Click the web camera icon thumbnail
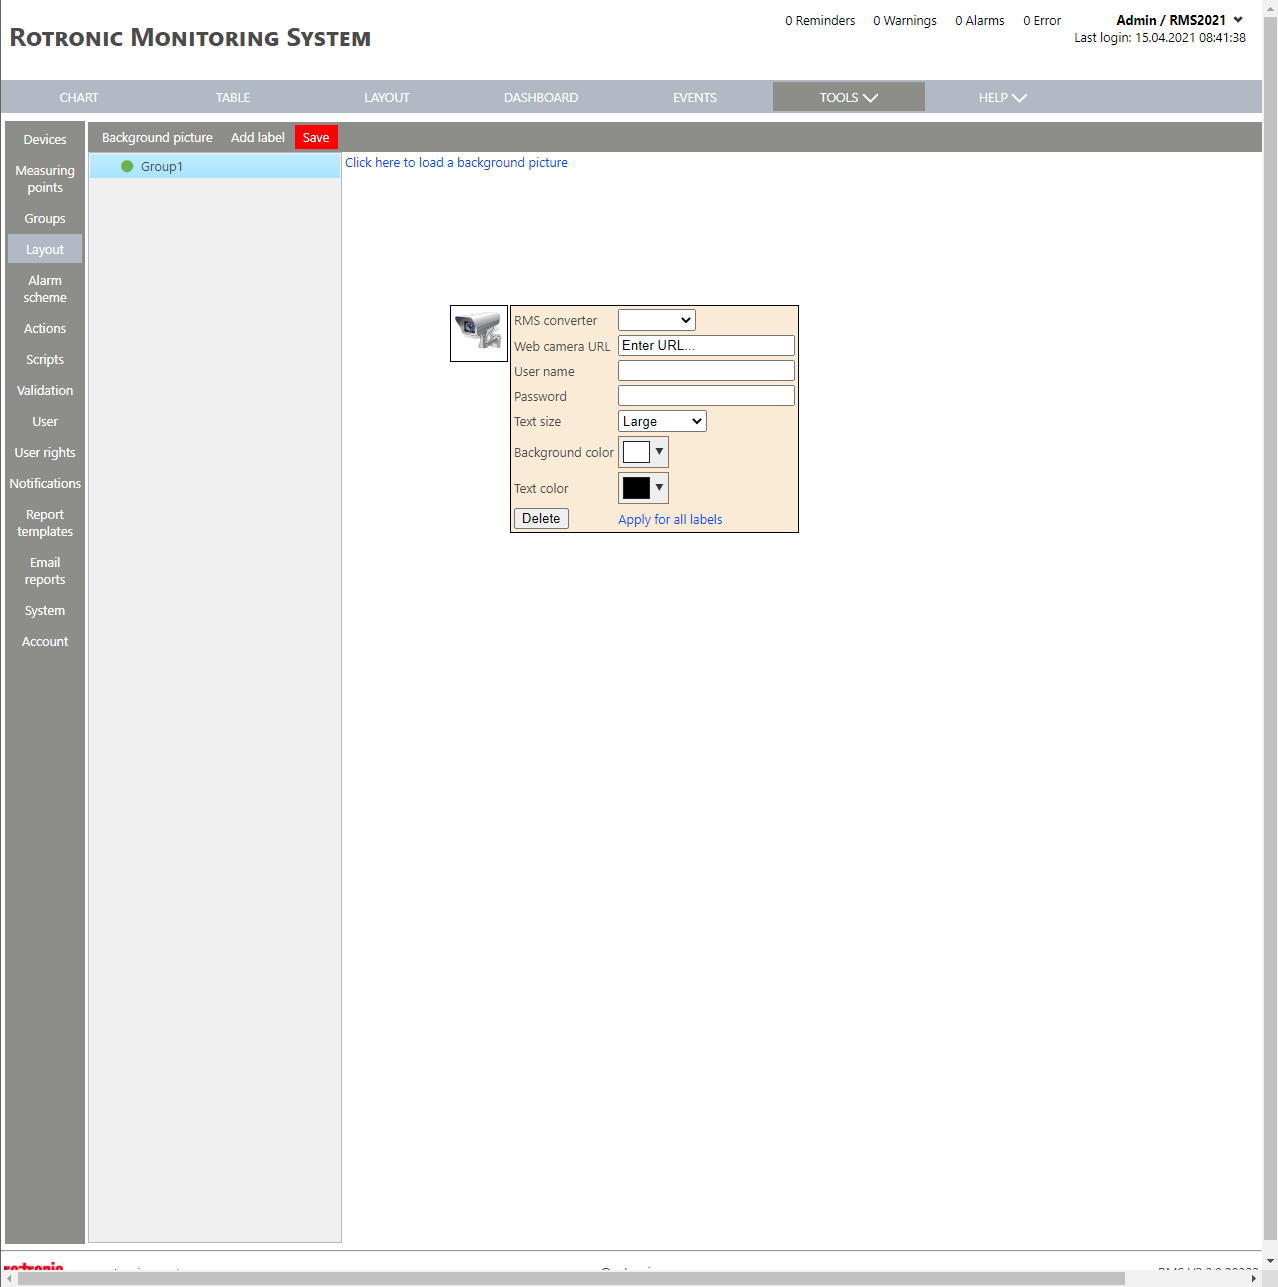Image resolution: width=1278 pixels, height=1287 pixels. tap(479, 333)
